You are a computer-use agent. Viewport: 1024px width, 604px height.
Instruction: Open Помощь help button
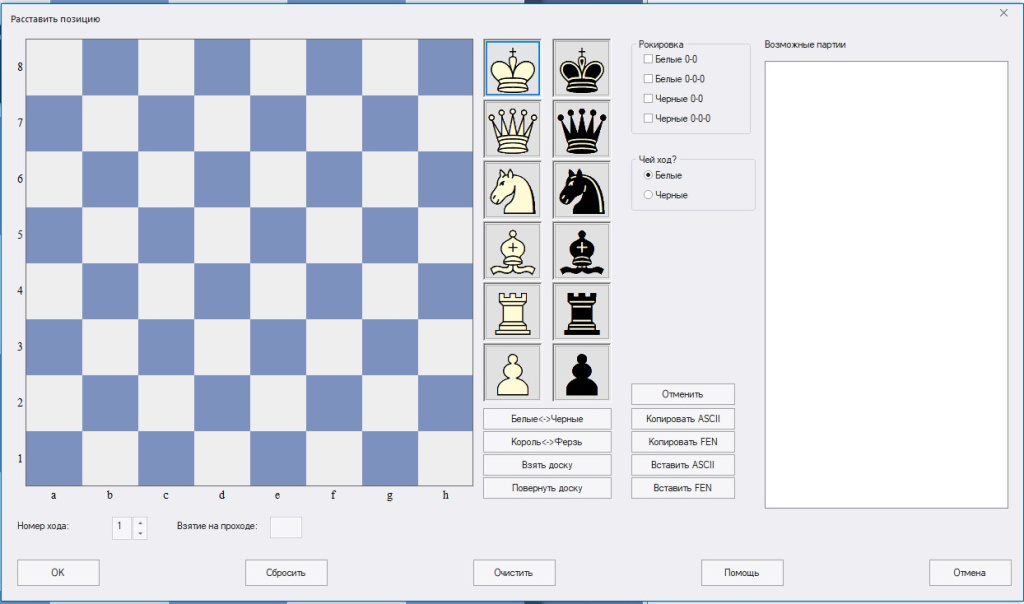point(742,573)
